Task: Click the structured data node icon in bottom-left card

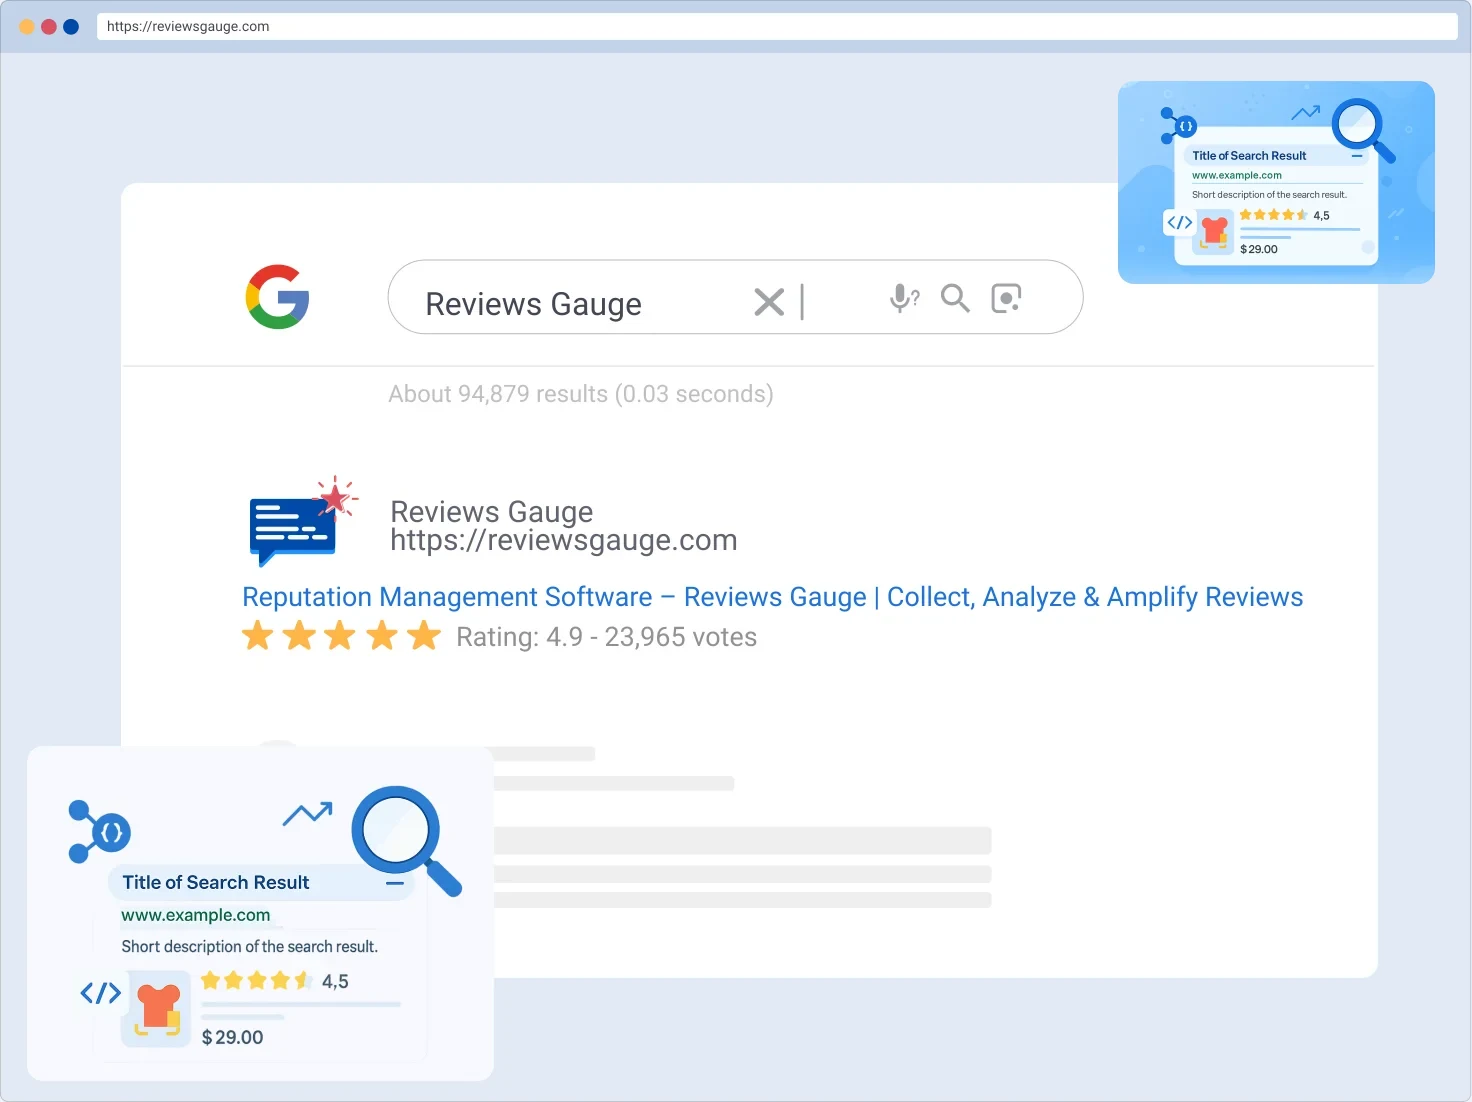Action: 99,831
